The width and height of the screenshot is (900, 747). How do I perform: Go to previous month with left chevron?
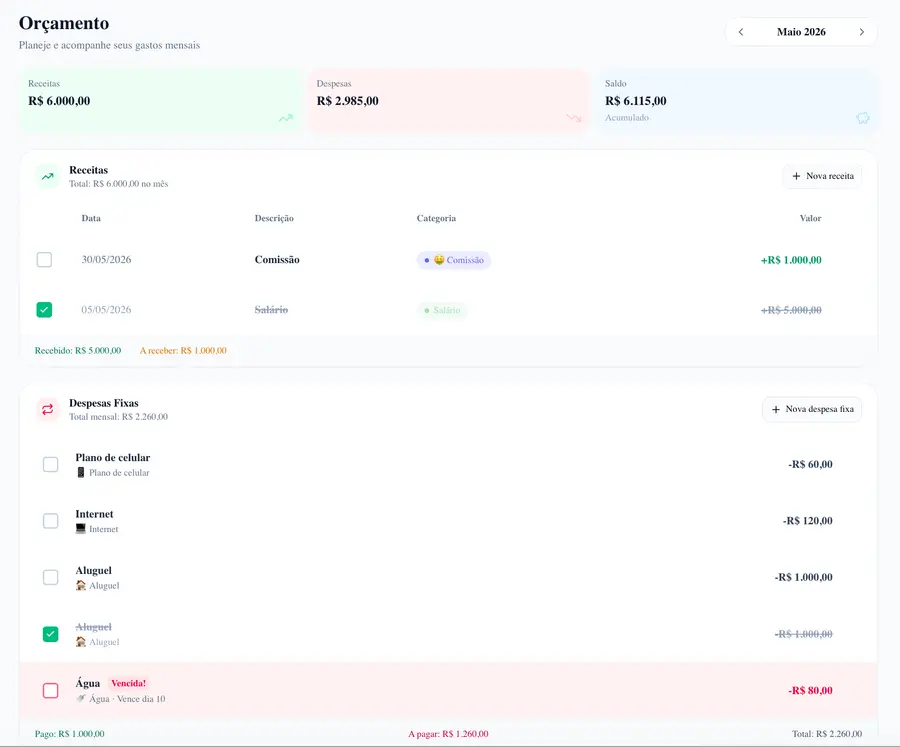click(x=741, y=32)
